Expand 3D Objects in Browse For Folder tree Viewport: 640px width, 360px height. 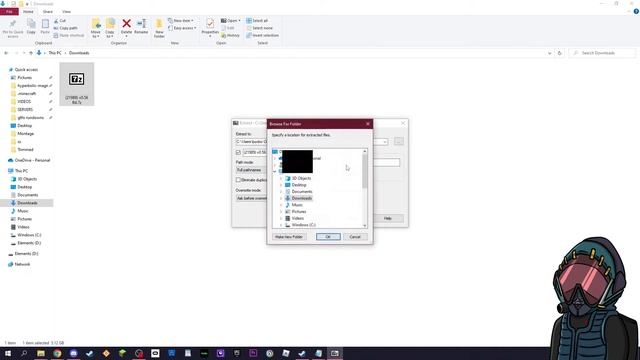point(281,179)
